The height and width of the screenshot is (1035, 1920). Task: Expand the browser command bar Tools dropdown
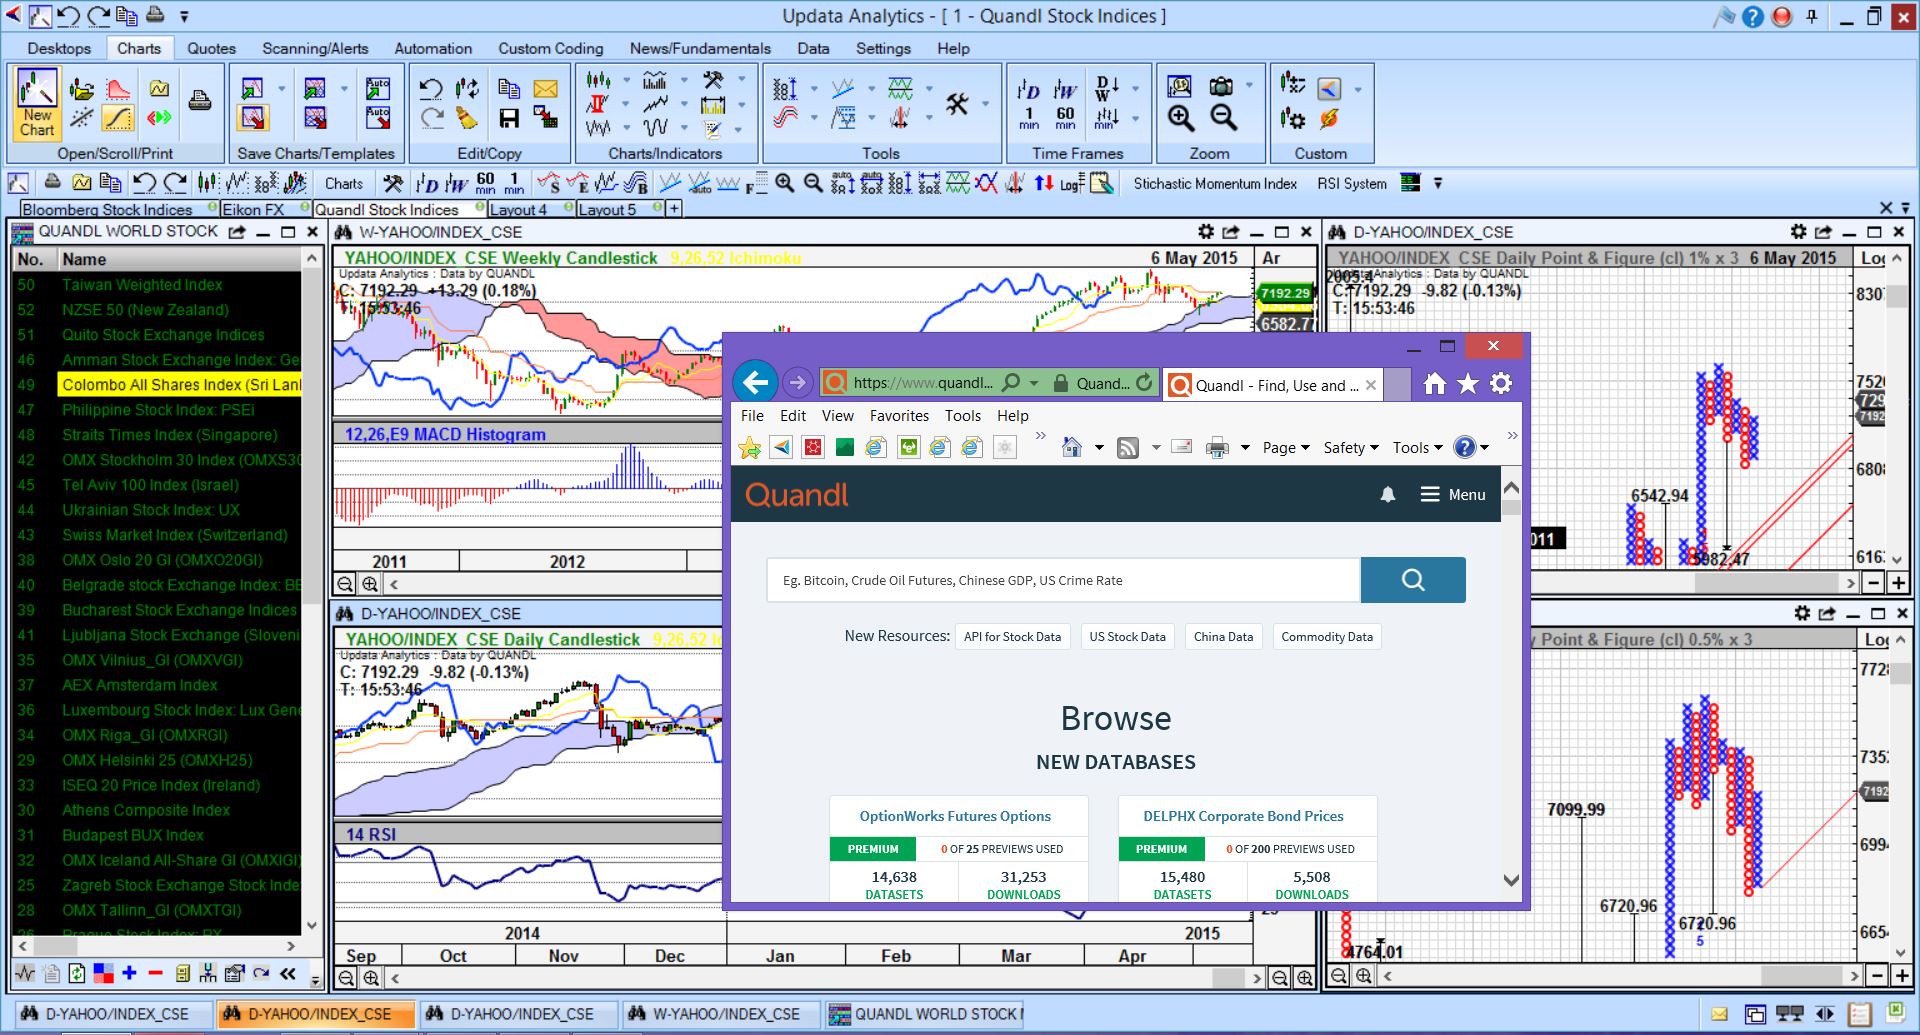(x=1418, y=448)
